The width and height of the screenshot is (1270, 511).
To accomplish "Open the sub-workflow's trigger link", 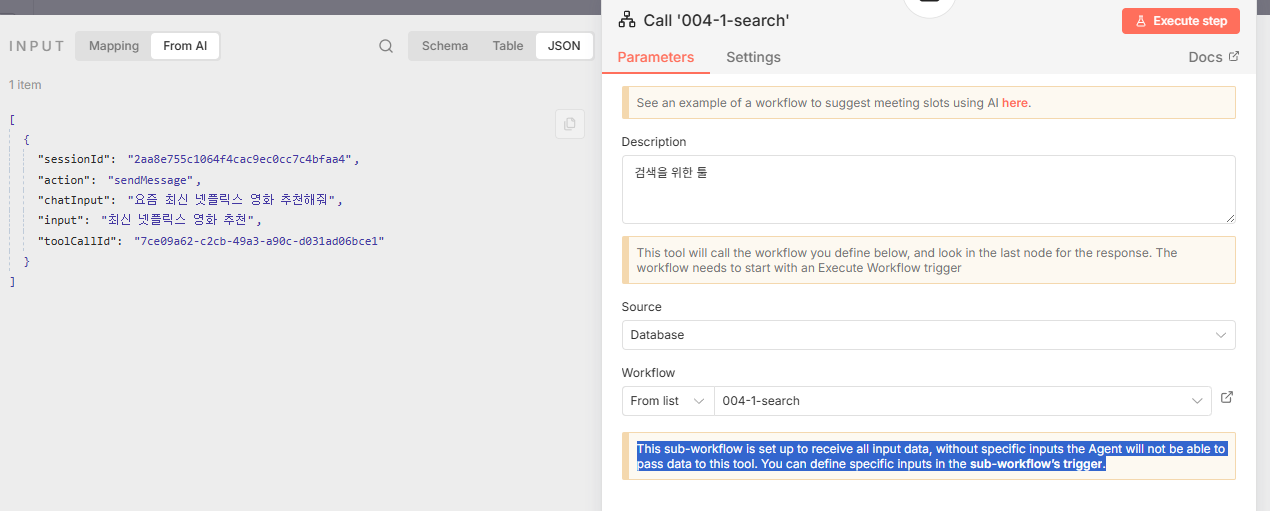I will (1036, 464).
